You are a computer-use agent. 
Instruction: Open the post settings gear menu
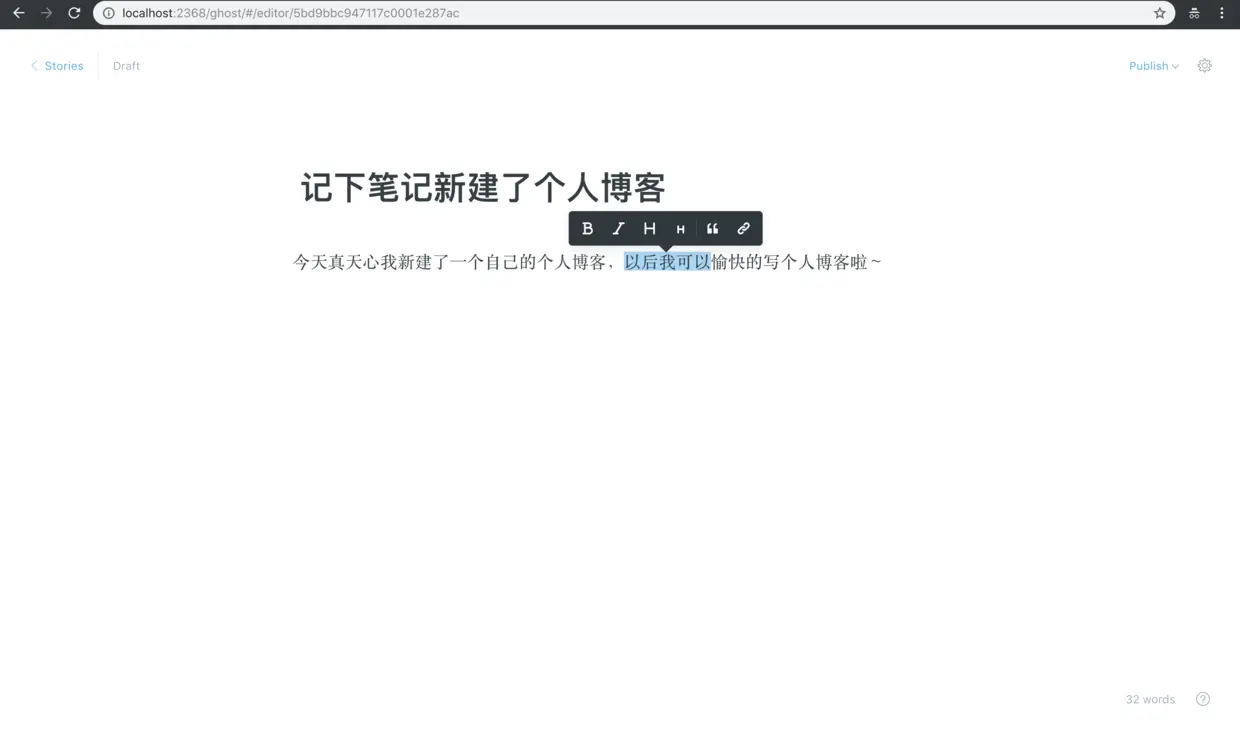click(x=1204, y=65)
